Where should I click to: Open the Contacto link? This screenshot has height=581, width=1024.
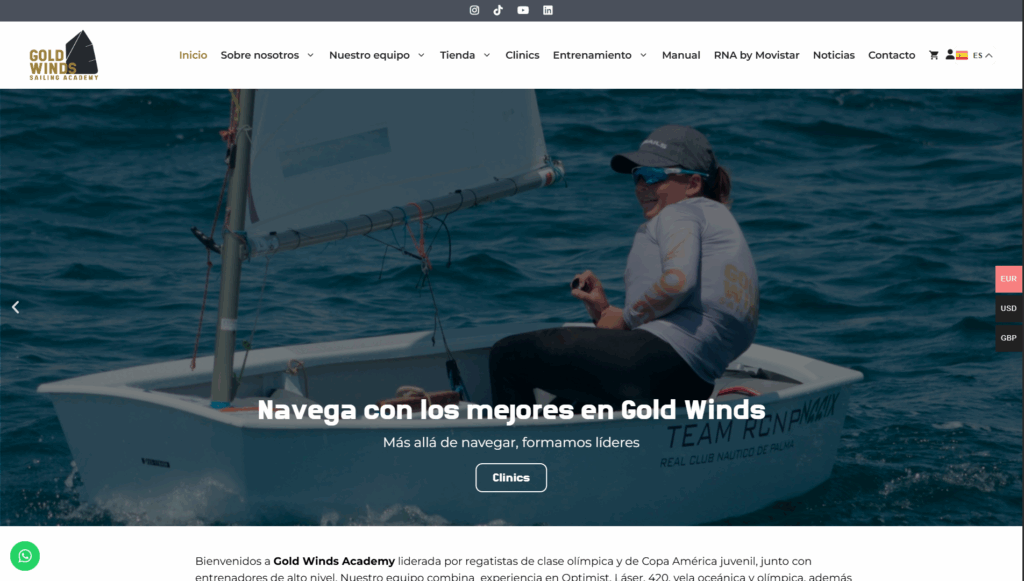tap(891, 55)
